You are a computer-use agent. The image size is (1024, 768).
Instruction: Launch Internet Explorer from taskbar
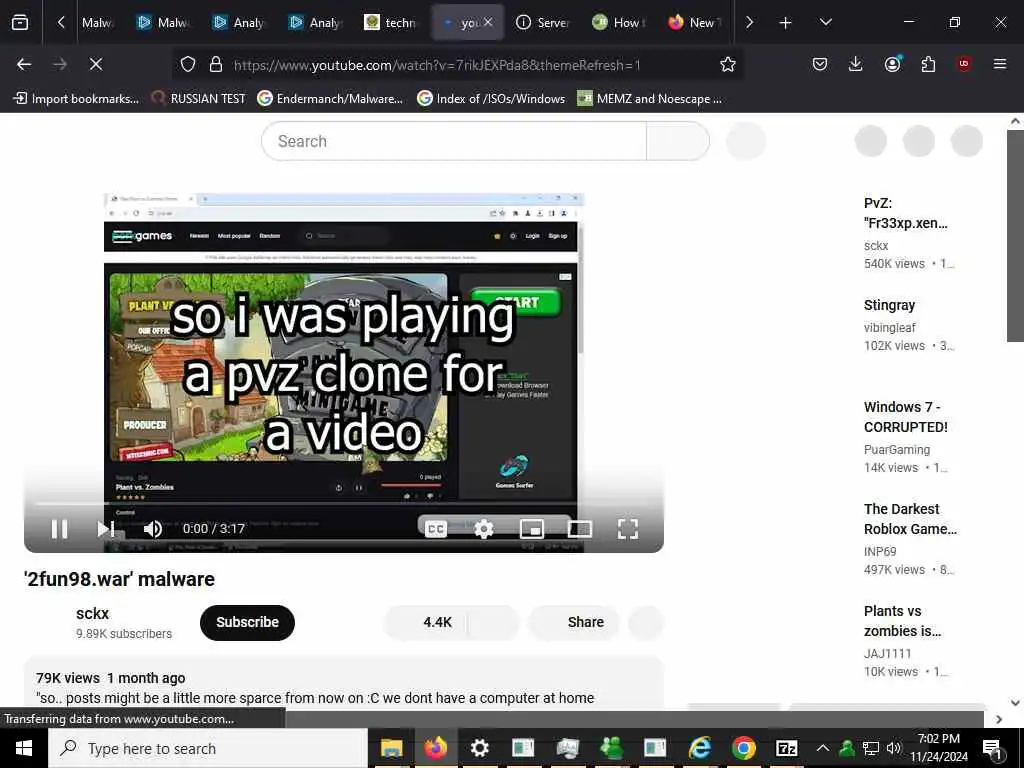pyautogui.click(x=699, y=748)
